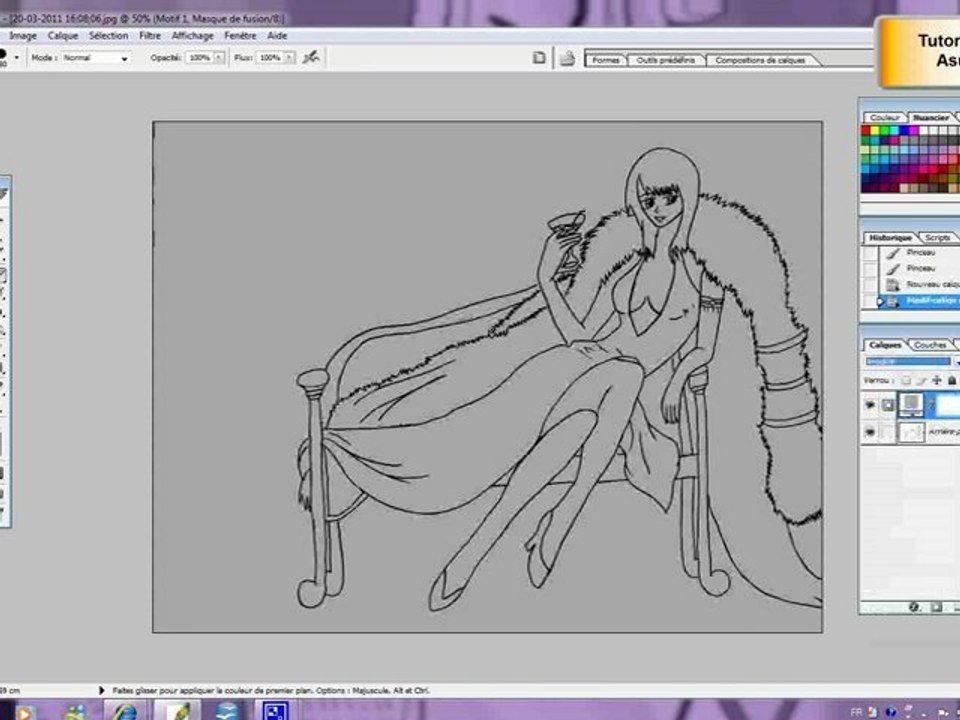Open the Calque menu

[x=62, y=36]
